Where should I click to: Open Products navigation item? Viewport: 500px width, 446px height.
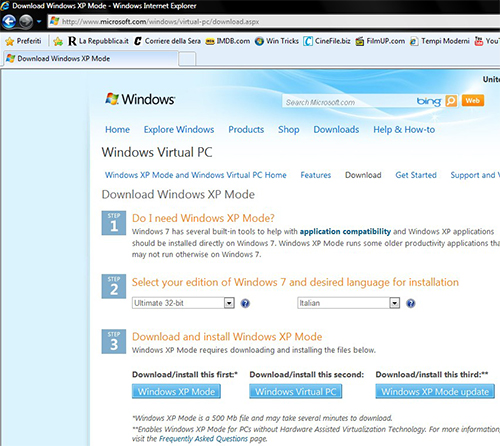pyautogui.click(x=246, y=130)
